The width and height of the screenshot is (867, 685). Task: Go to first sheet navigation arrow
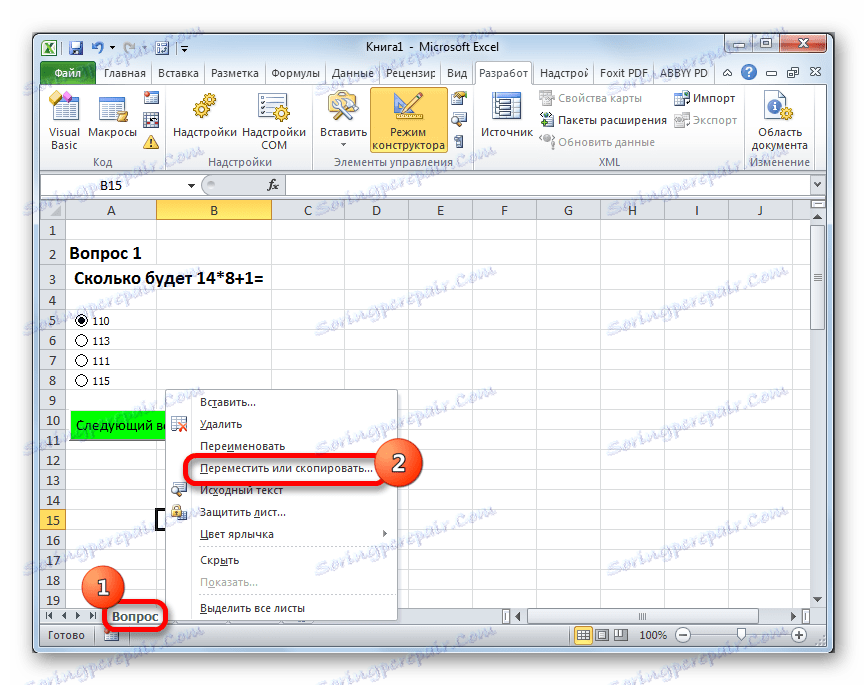point(49,615)
